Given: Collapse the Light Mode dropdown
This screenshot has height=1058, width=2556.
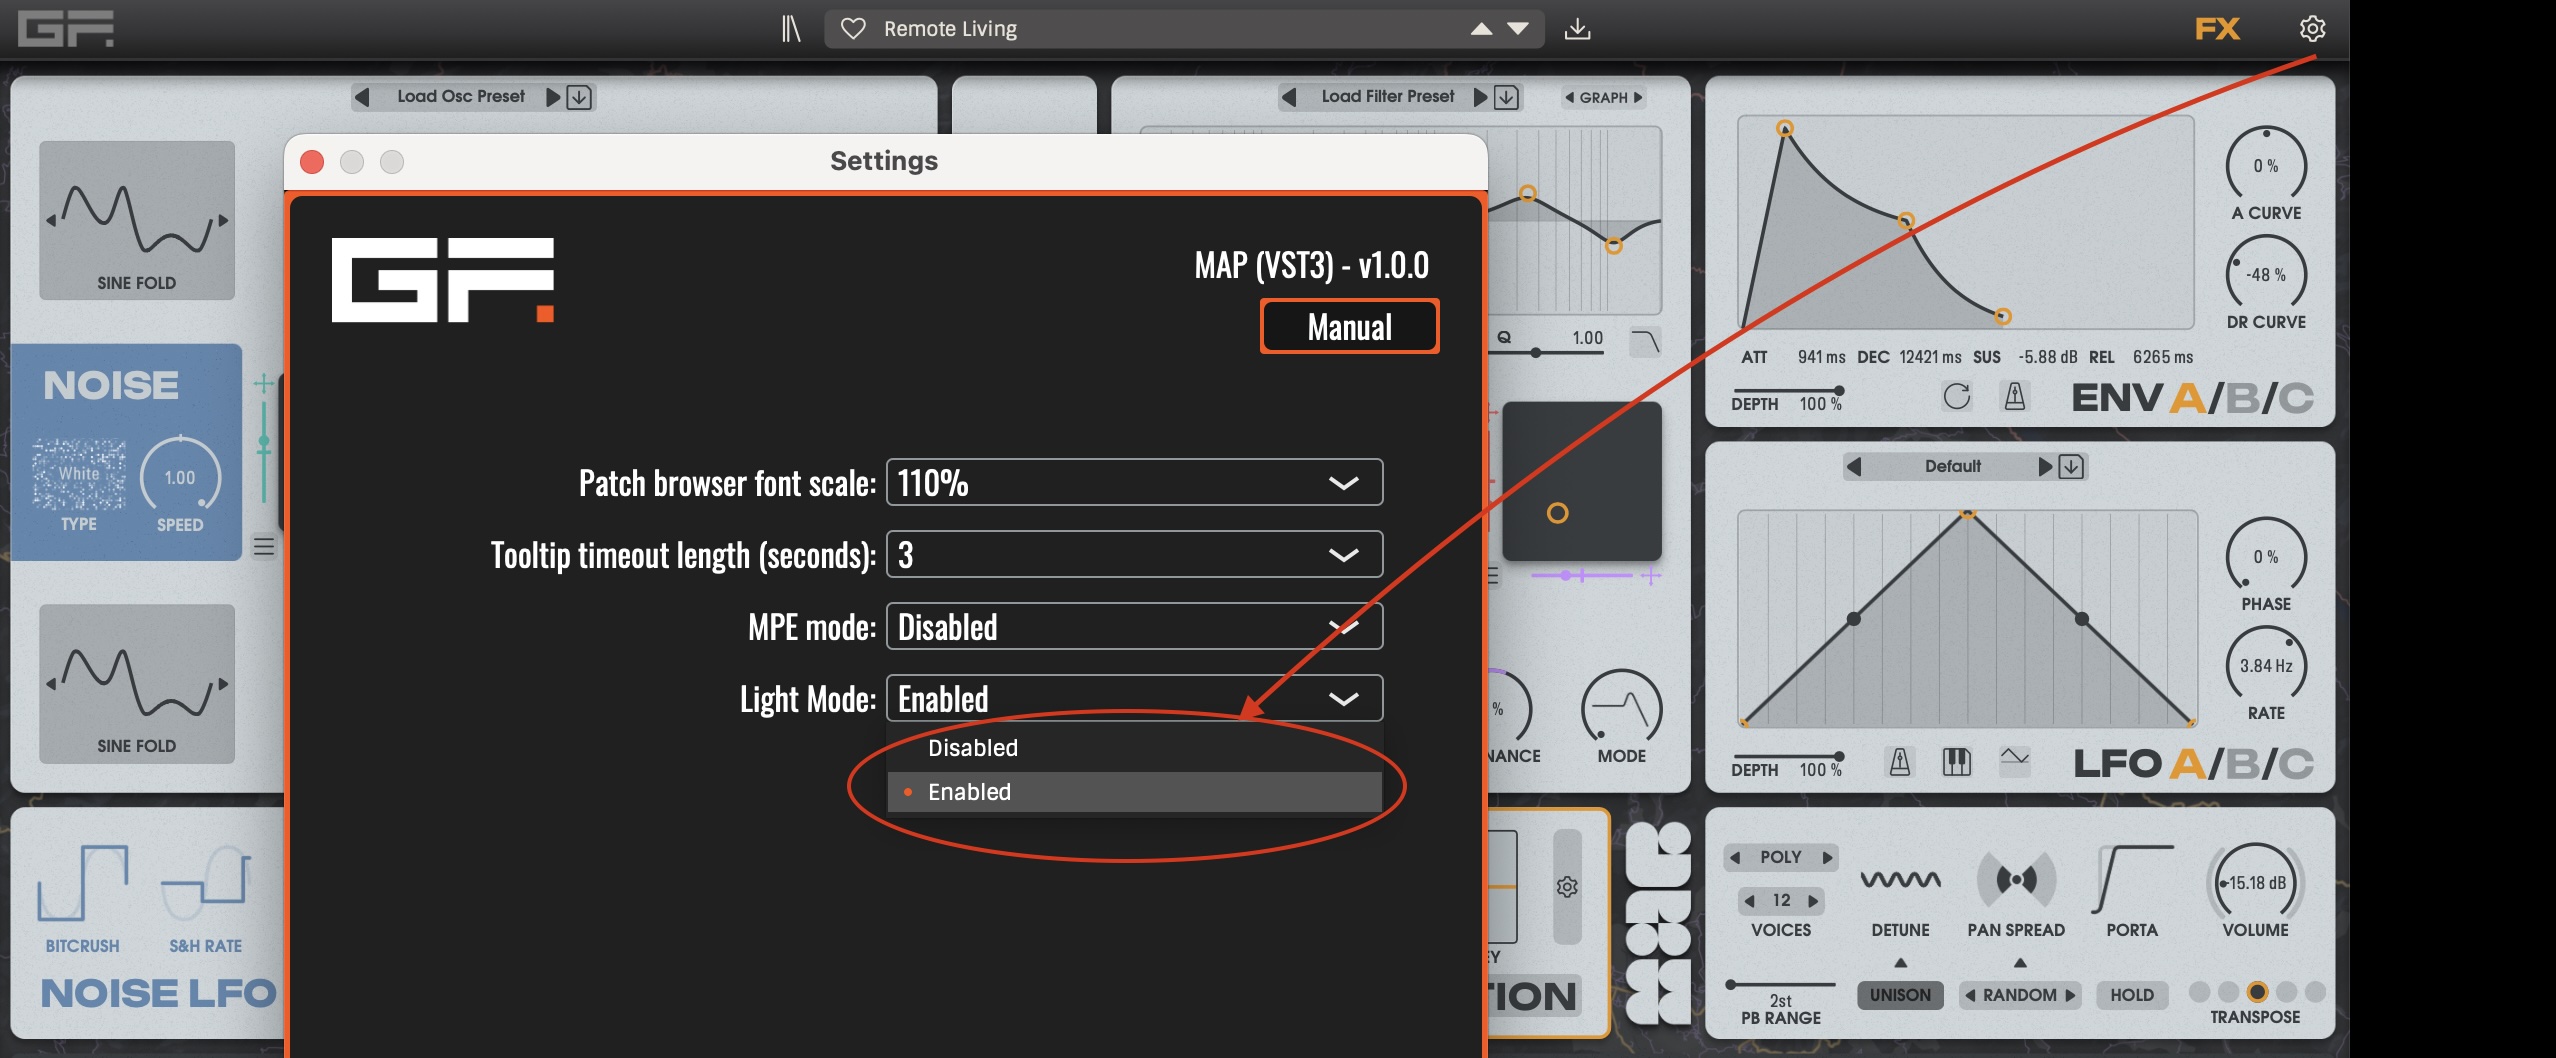Looking at the screenshot, I should pyautogui.click(x=1134, y=699).
